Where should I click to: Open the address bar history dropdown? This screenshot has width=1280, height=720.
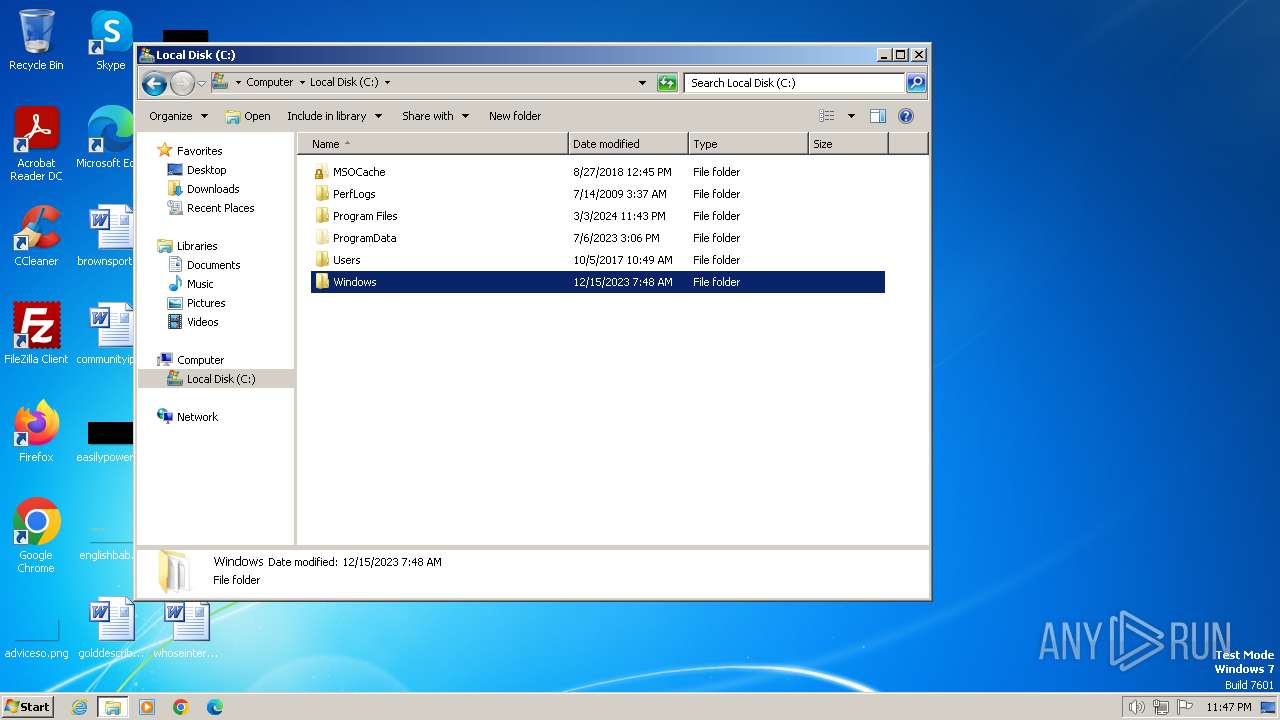tap(642, 83)
